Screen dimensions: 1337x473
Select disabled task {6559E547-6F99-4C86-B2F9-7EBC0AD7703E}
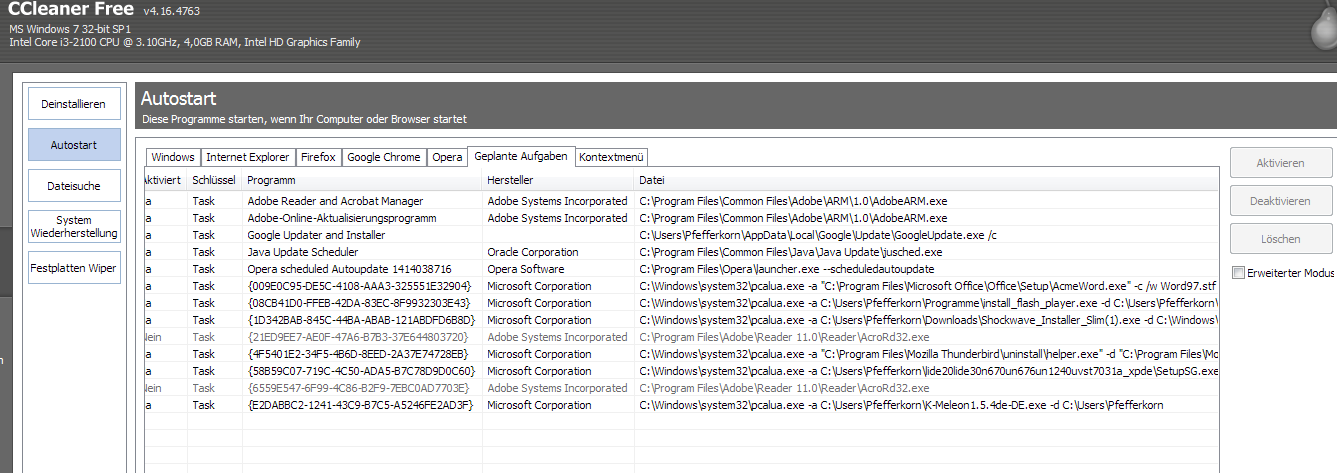(681, 388)
